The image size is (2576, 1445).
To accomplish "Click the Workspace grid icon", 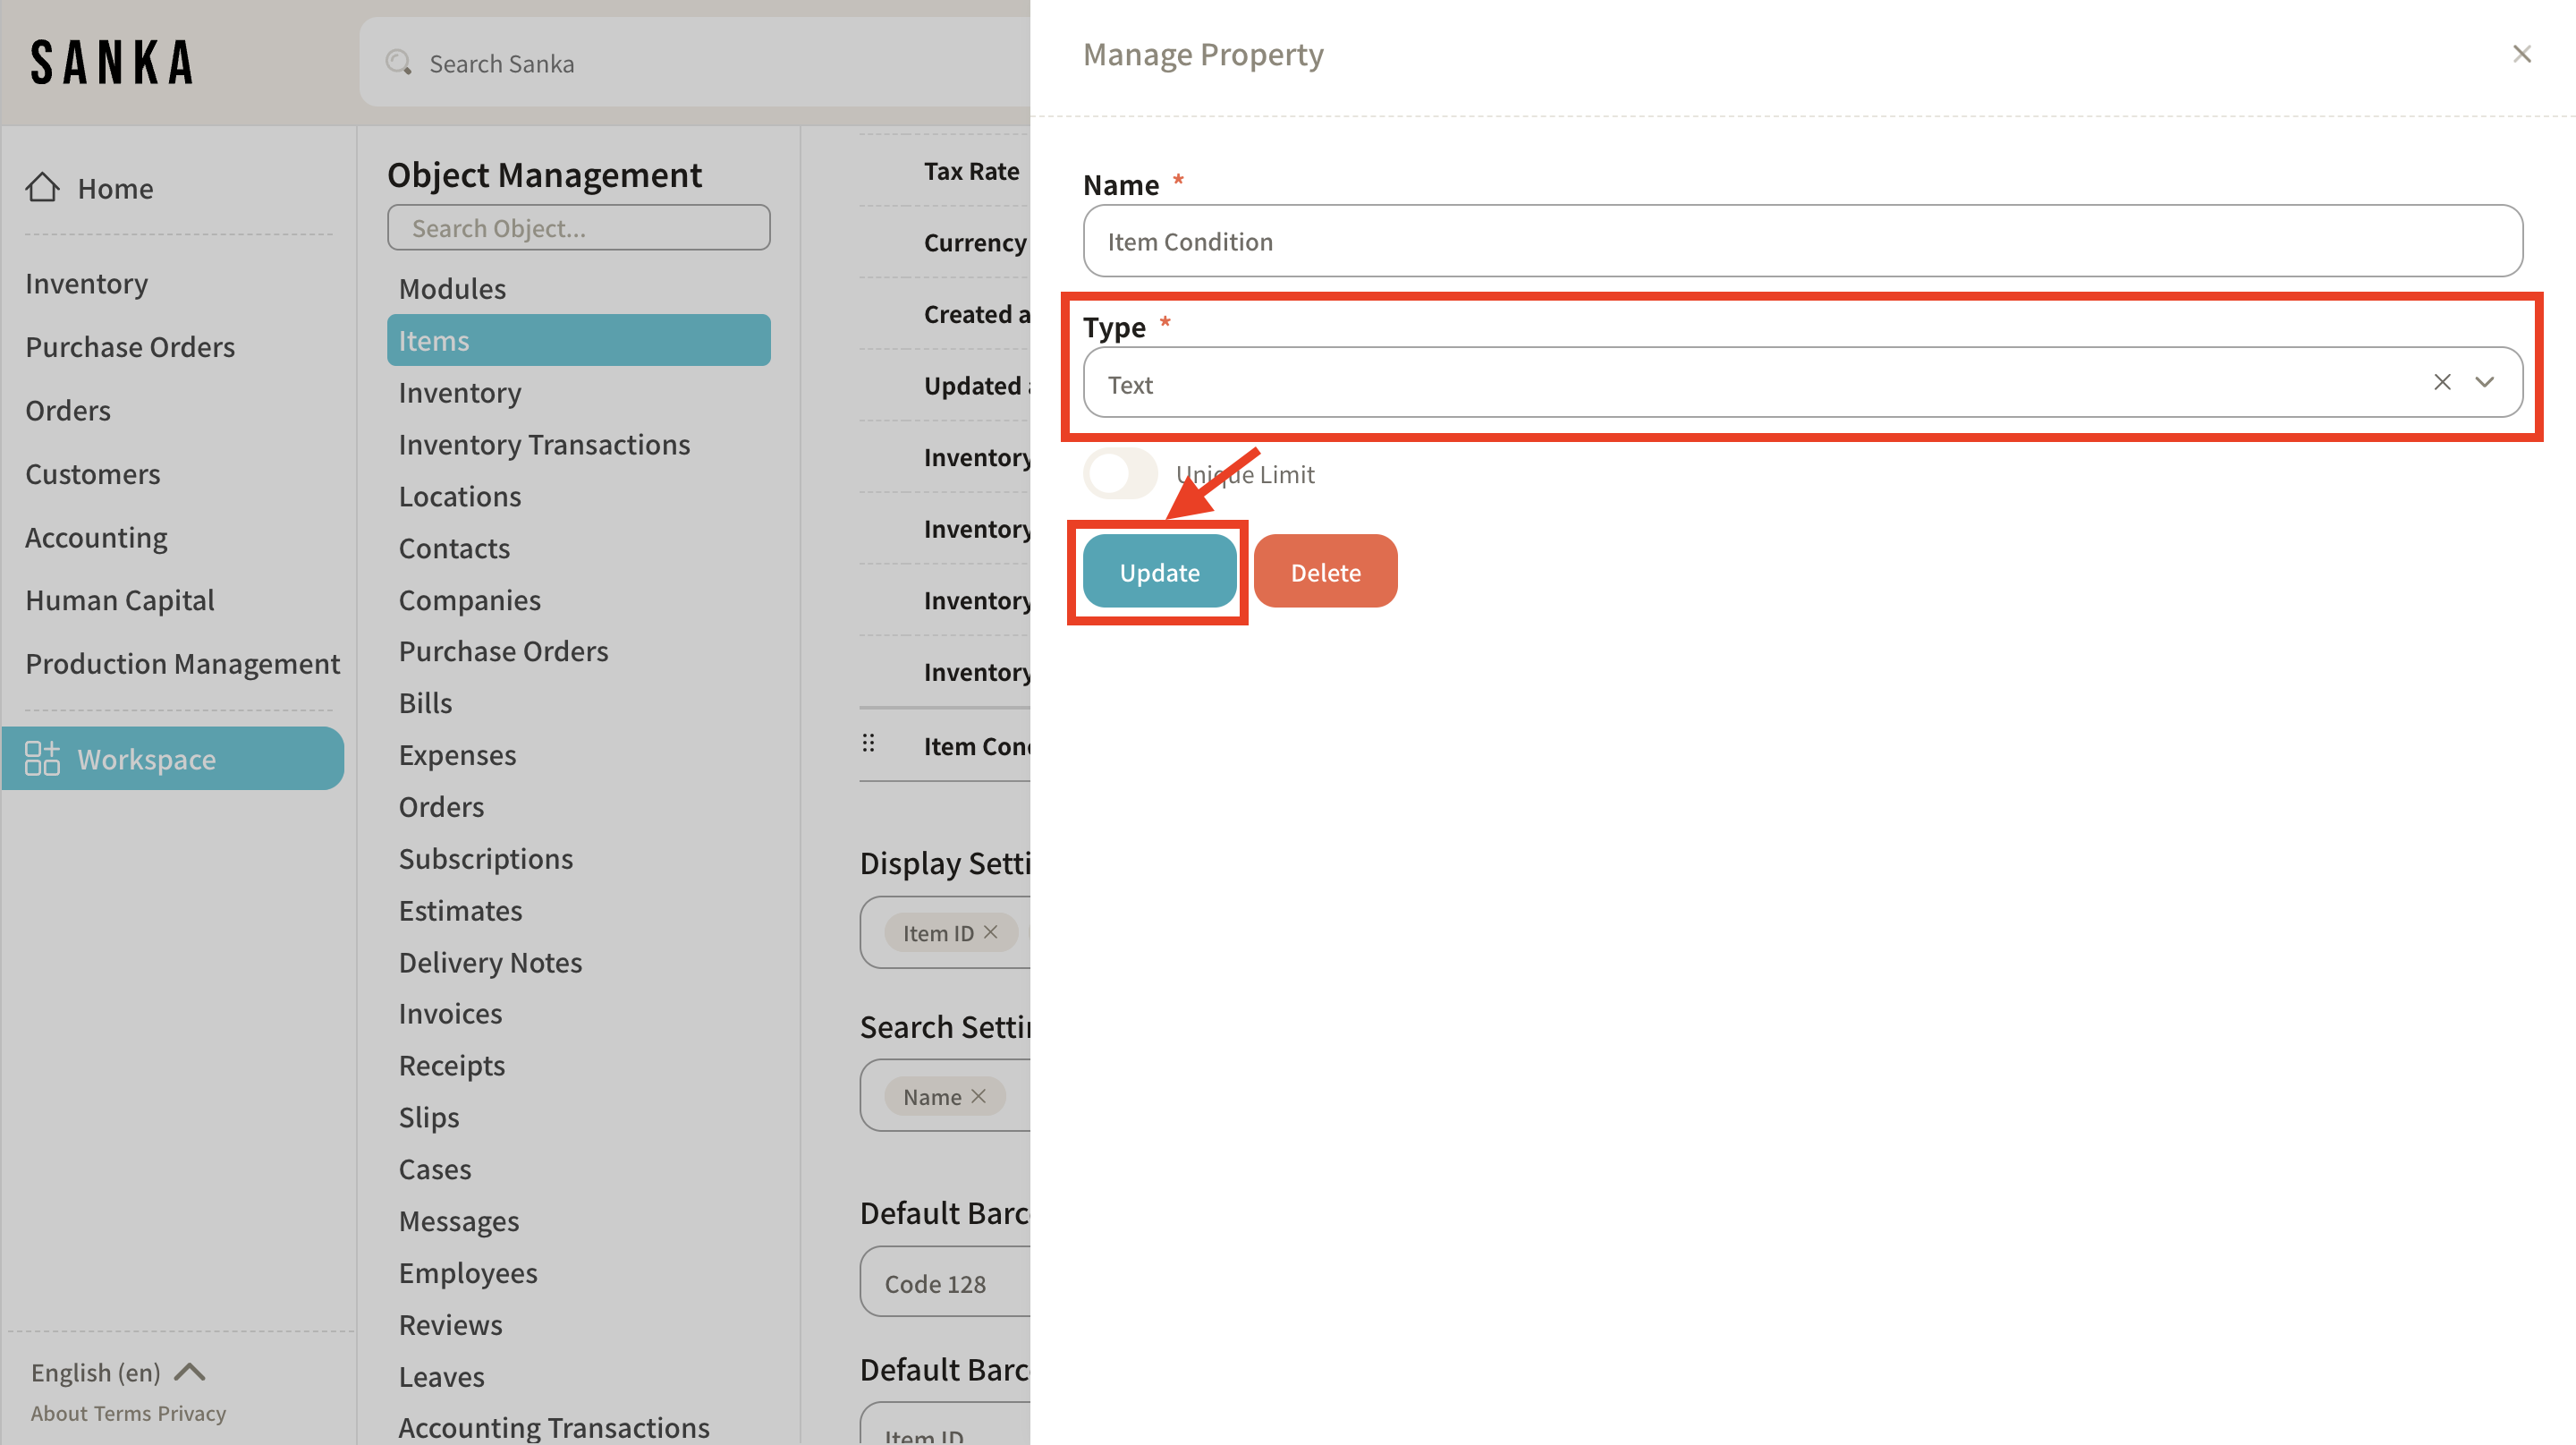I will pyautogui.click(x=42, y=758).
